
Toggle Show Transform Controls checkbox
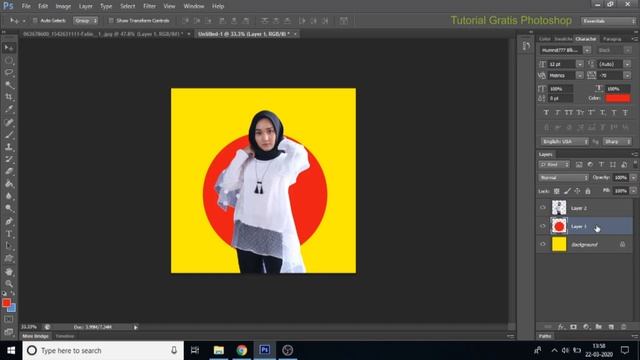[x=111, y=20]
